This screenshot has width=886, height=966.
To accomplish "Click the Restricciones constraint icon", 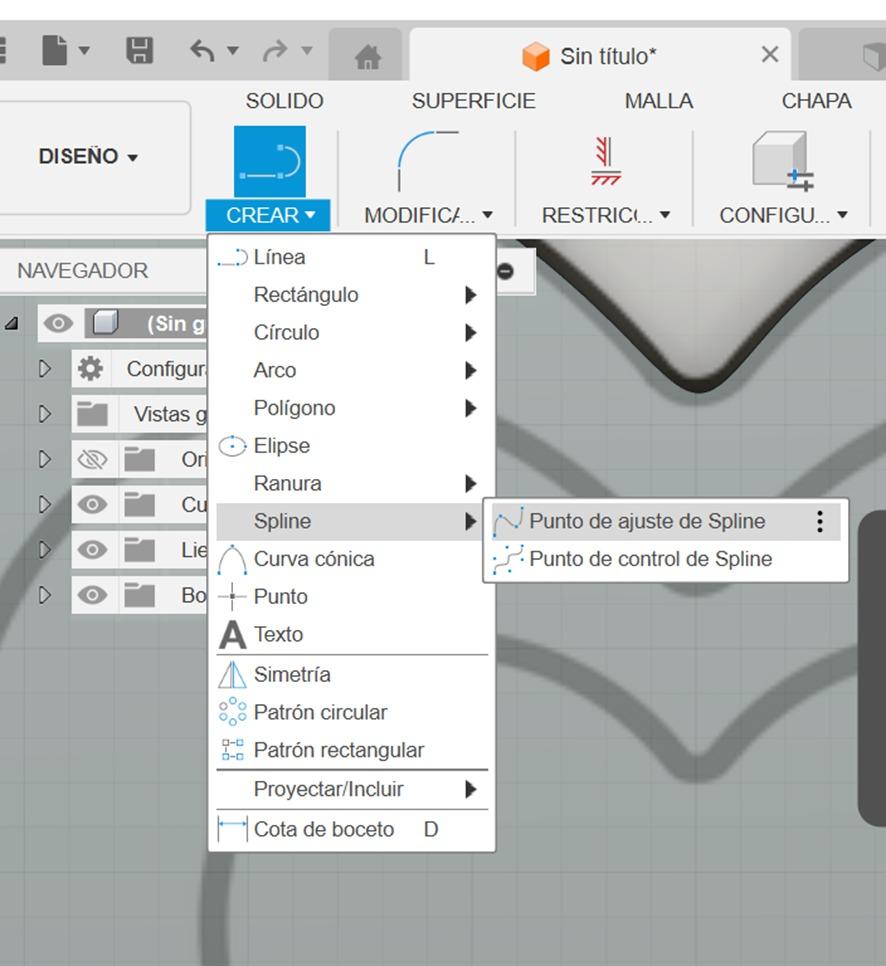I will pyautogui.click(x=604, y=160).
